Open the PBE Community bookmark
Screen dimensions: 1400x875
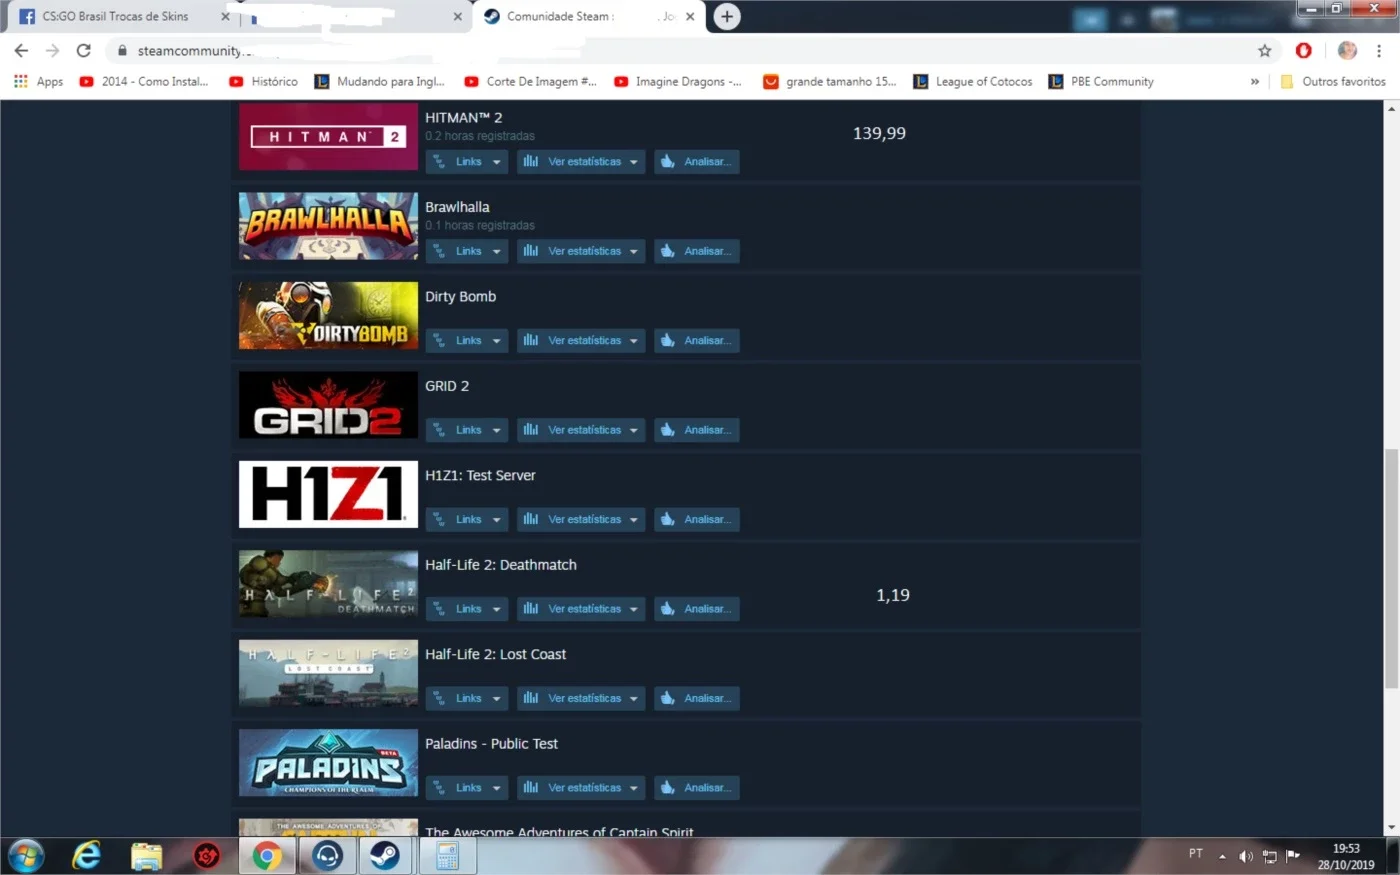(1101, 82)
